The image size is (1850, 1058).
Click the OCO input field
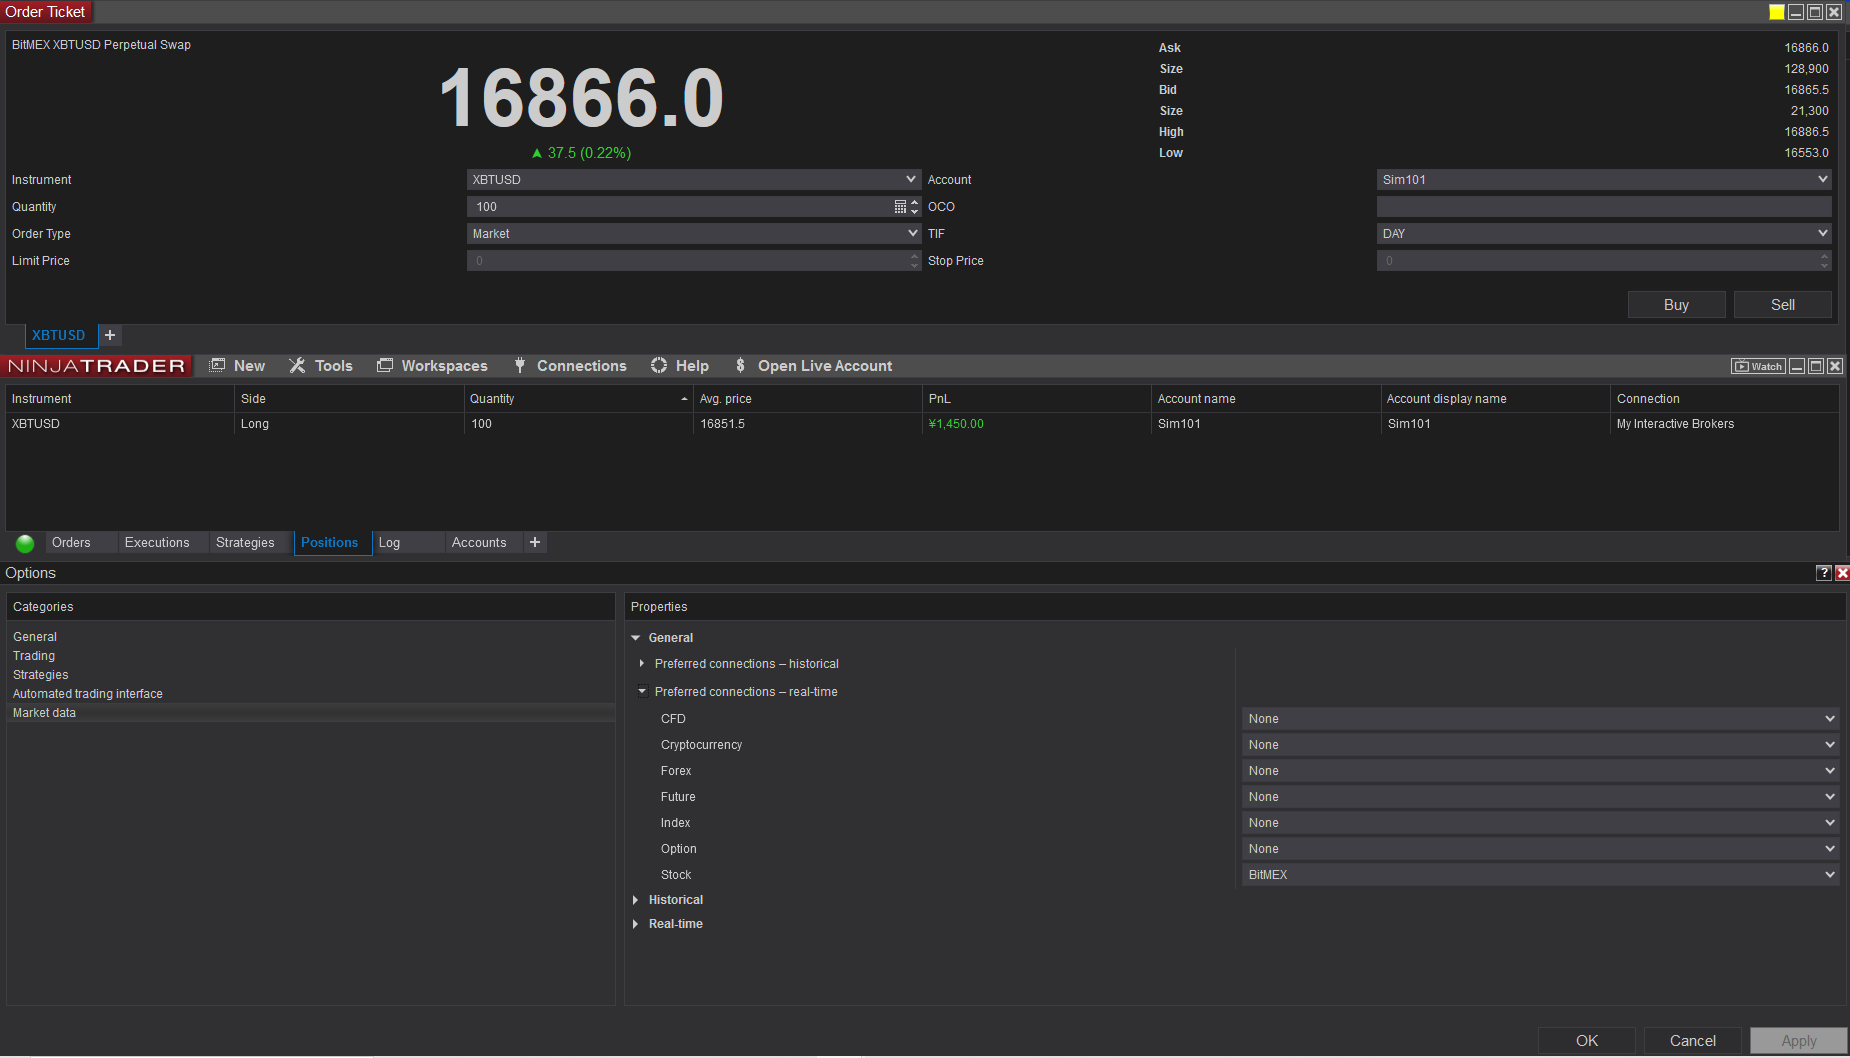point(1604,207)
